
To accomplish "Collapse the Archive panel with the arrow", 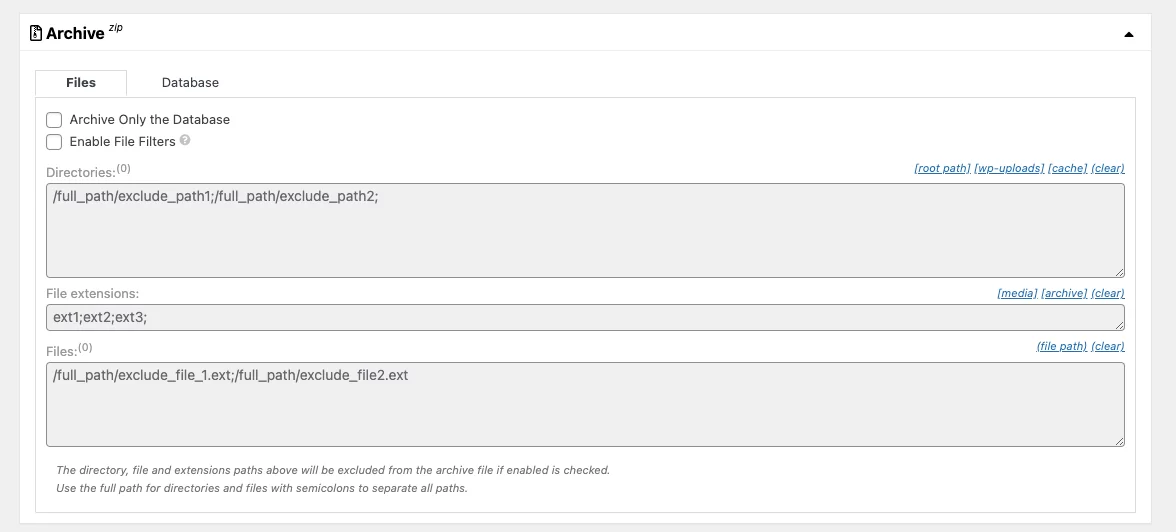I will click(x=1129, y=35).
